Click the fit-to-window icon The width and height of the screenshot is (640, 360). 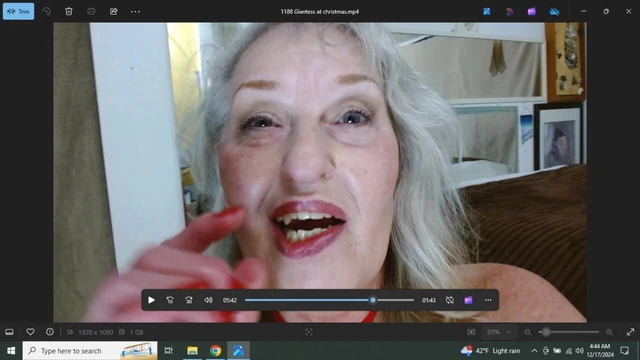[471, 332]
